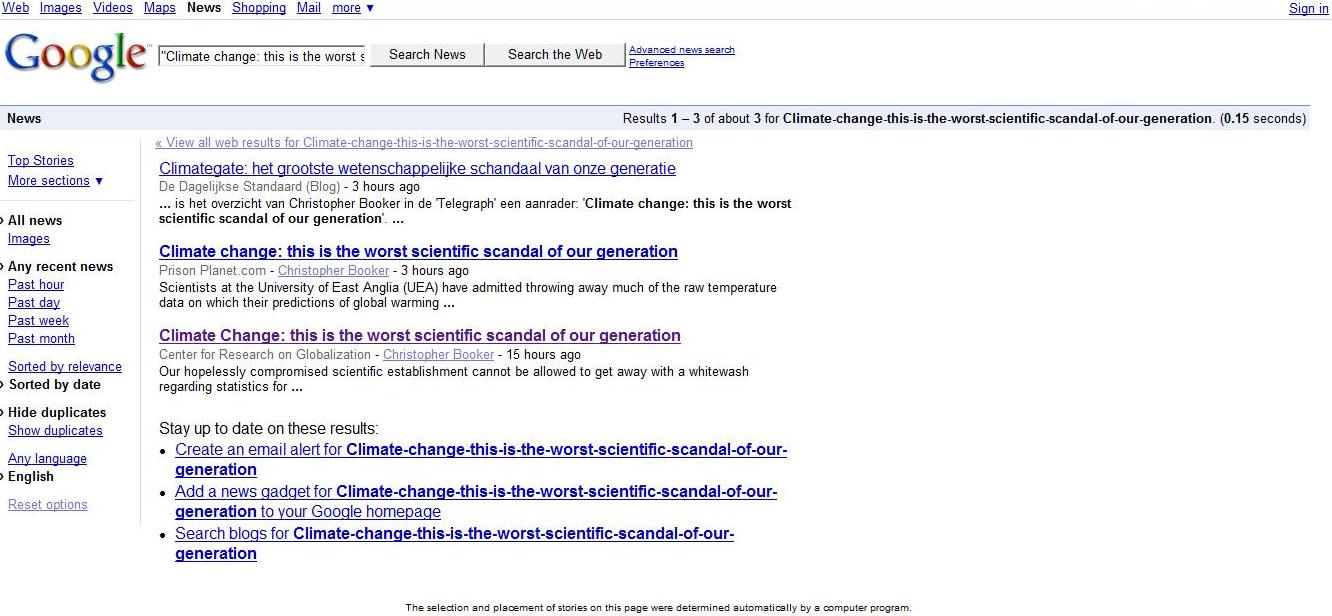The width and height of the screenshot is (1332, 616).
Task: Open the Mail link in top navigation
Action: (309, 8)
